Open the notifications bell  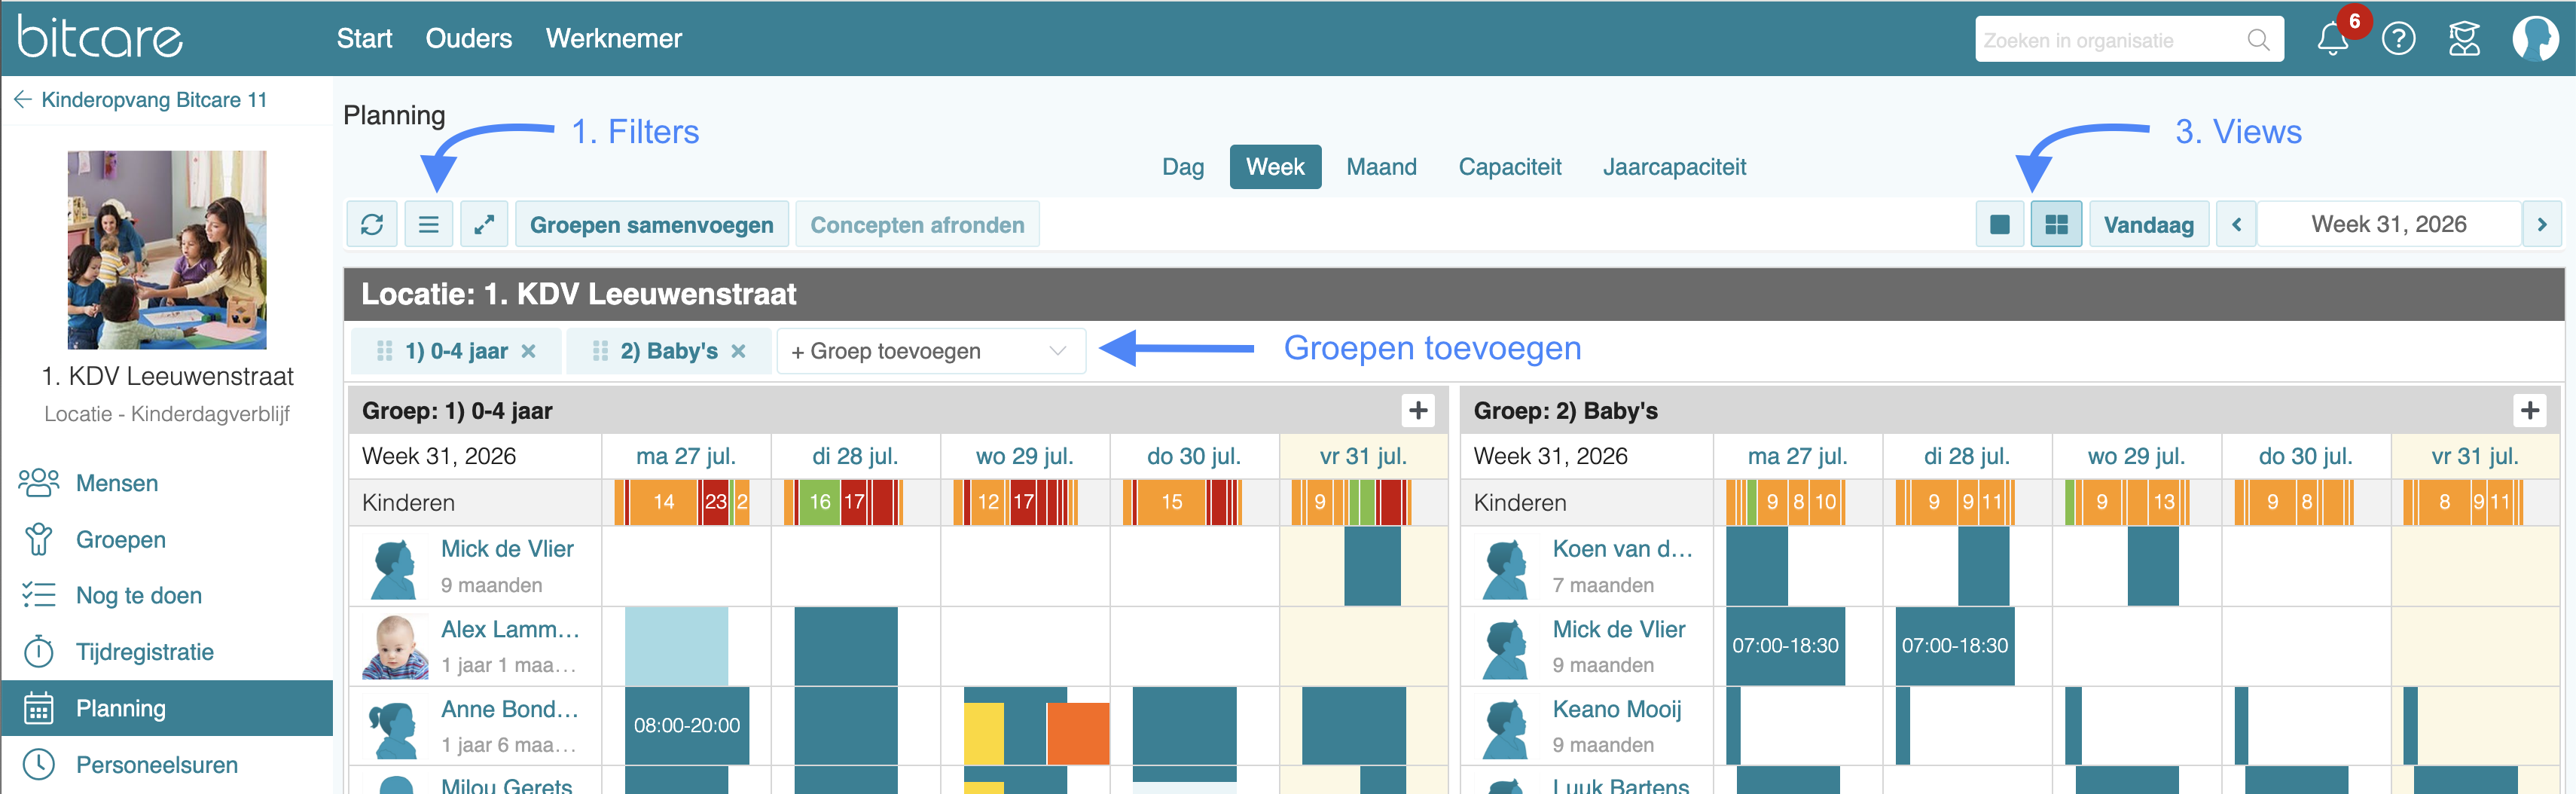point(2332,39)
